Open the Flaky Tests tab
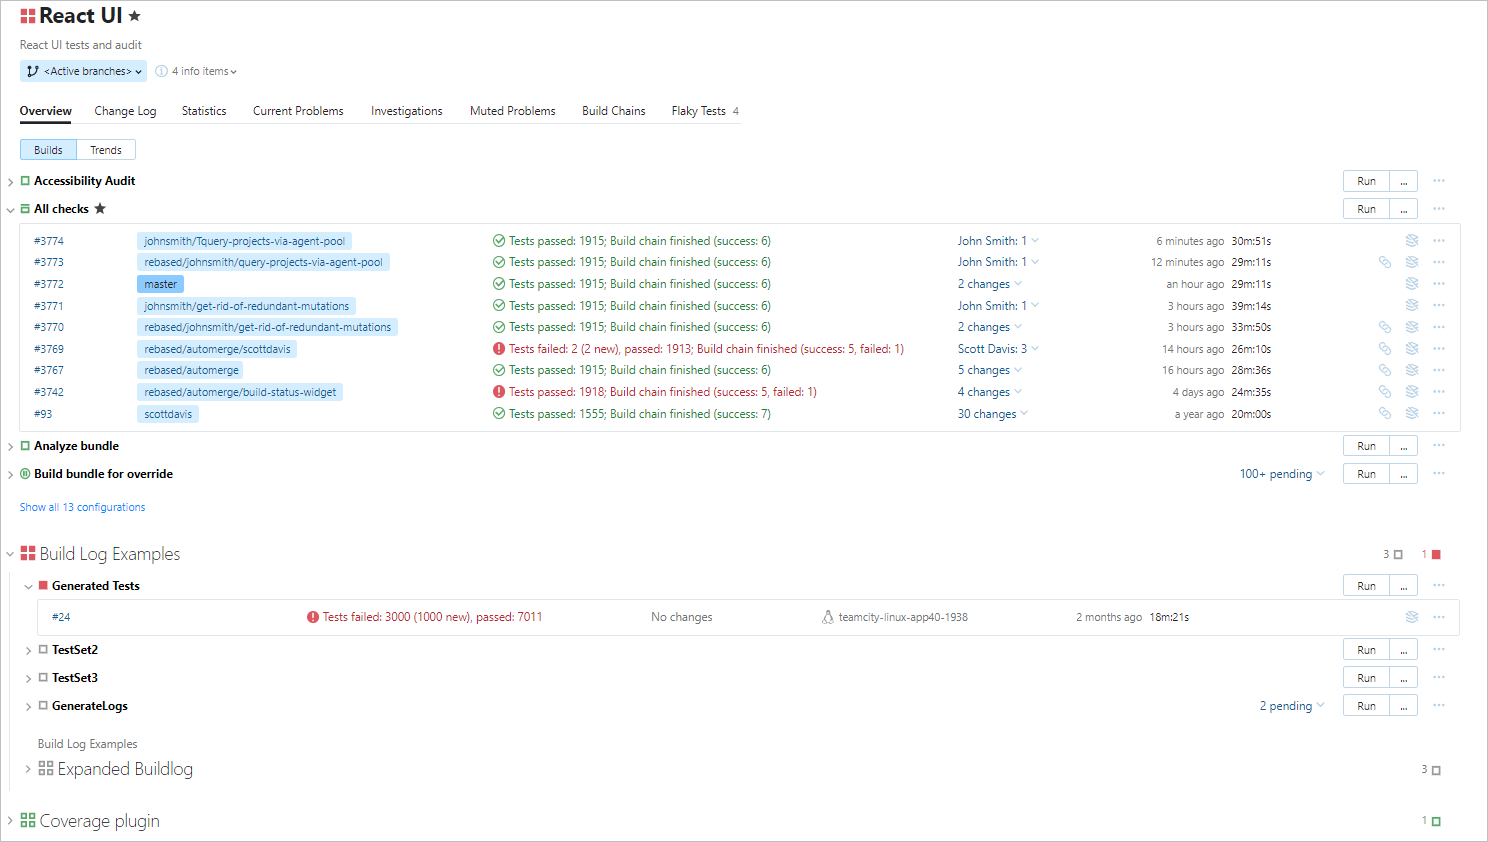This screenshot has height=842, width=1488. (705, 111)
